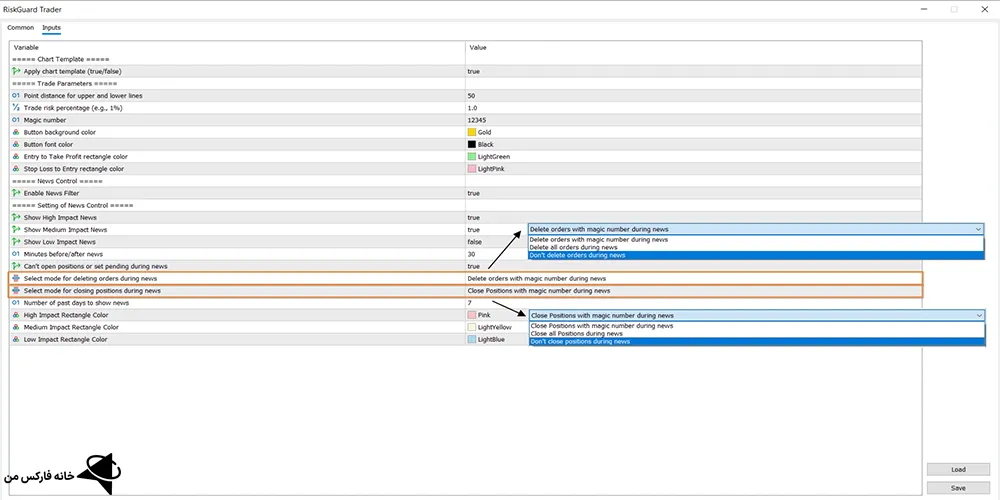
Task: Click icon beside High Impact Rectangle Color
Action: coord(16,315)
